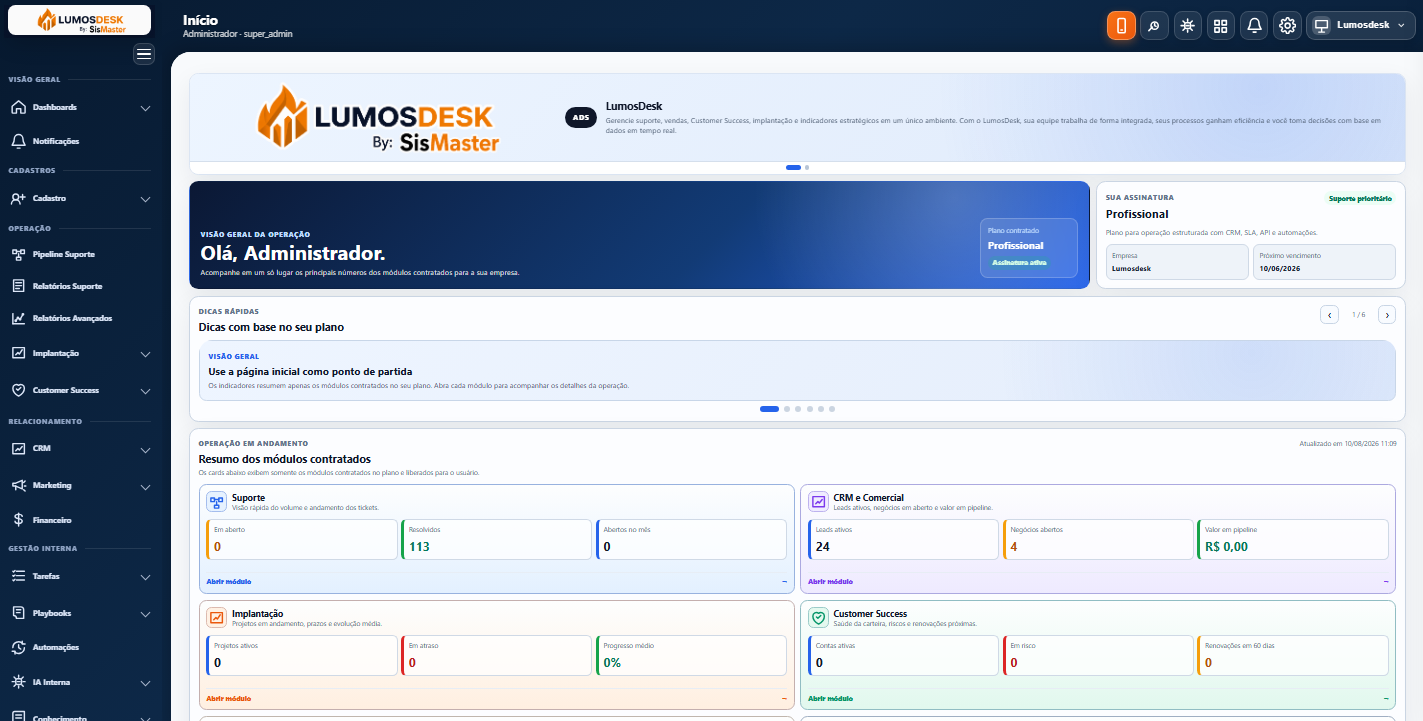Click the Relatórios Avançados chart icon
Screen dimensions: 1423x721
(x=18, y=318)
